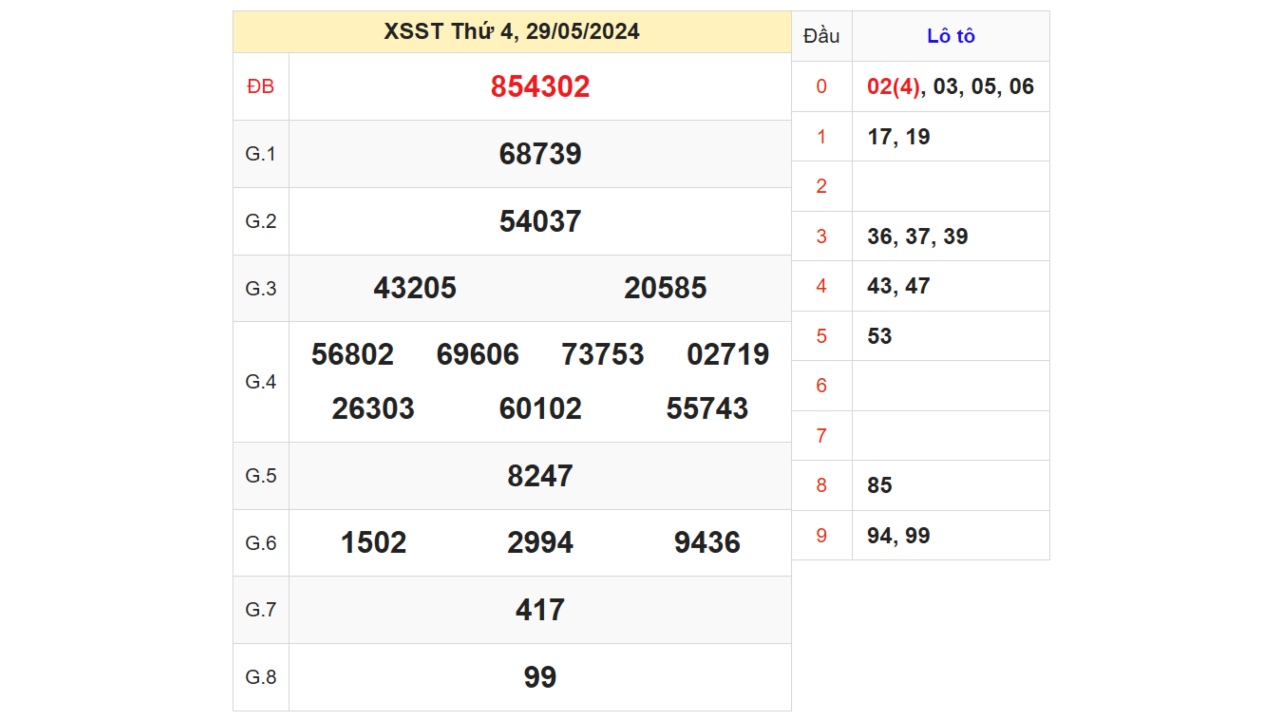Select loto entry 85
This screenshot has width=1280, height=720.
[880, 486]
